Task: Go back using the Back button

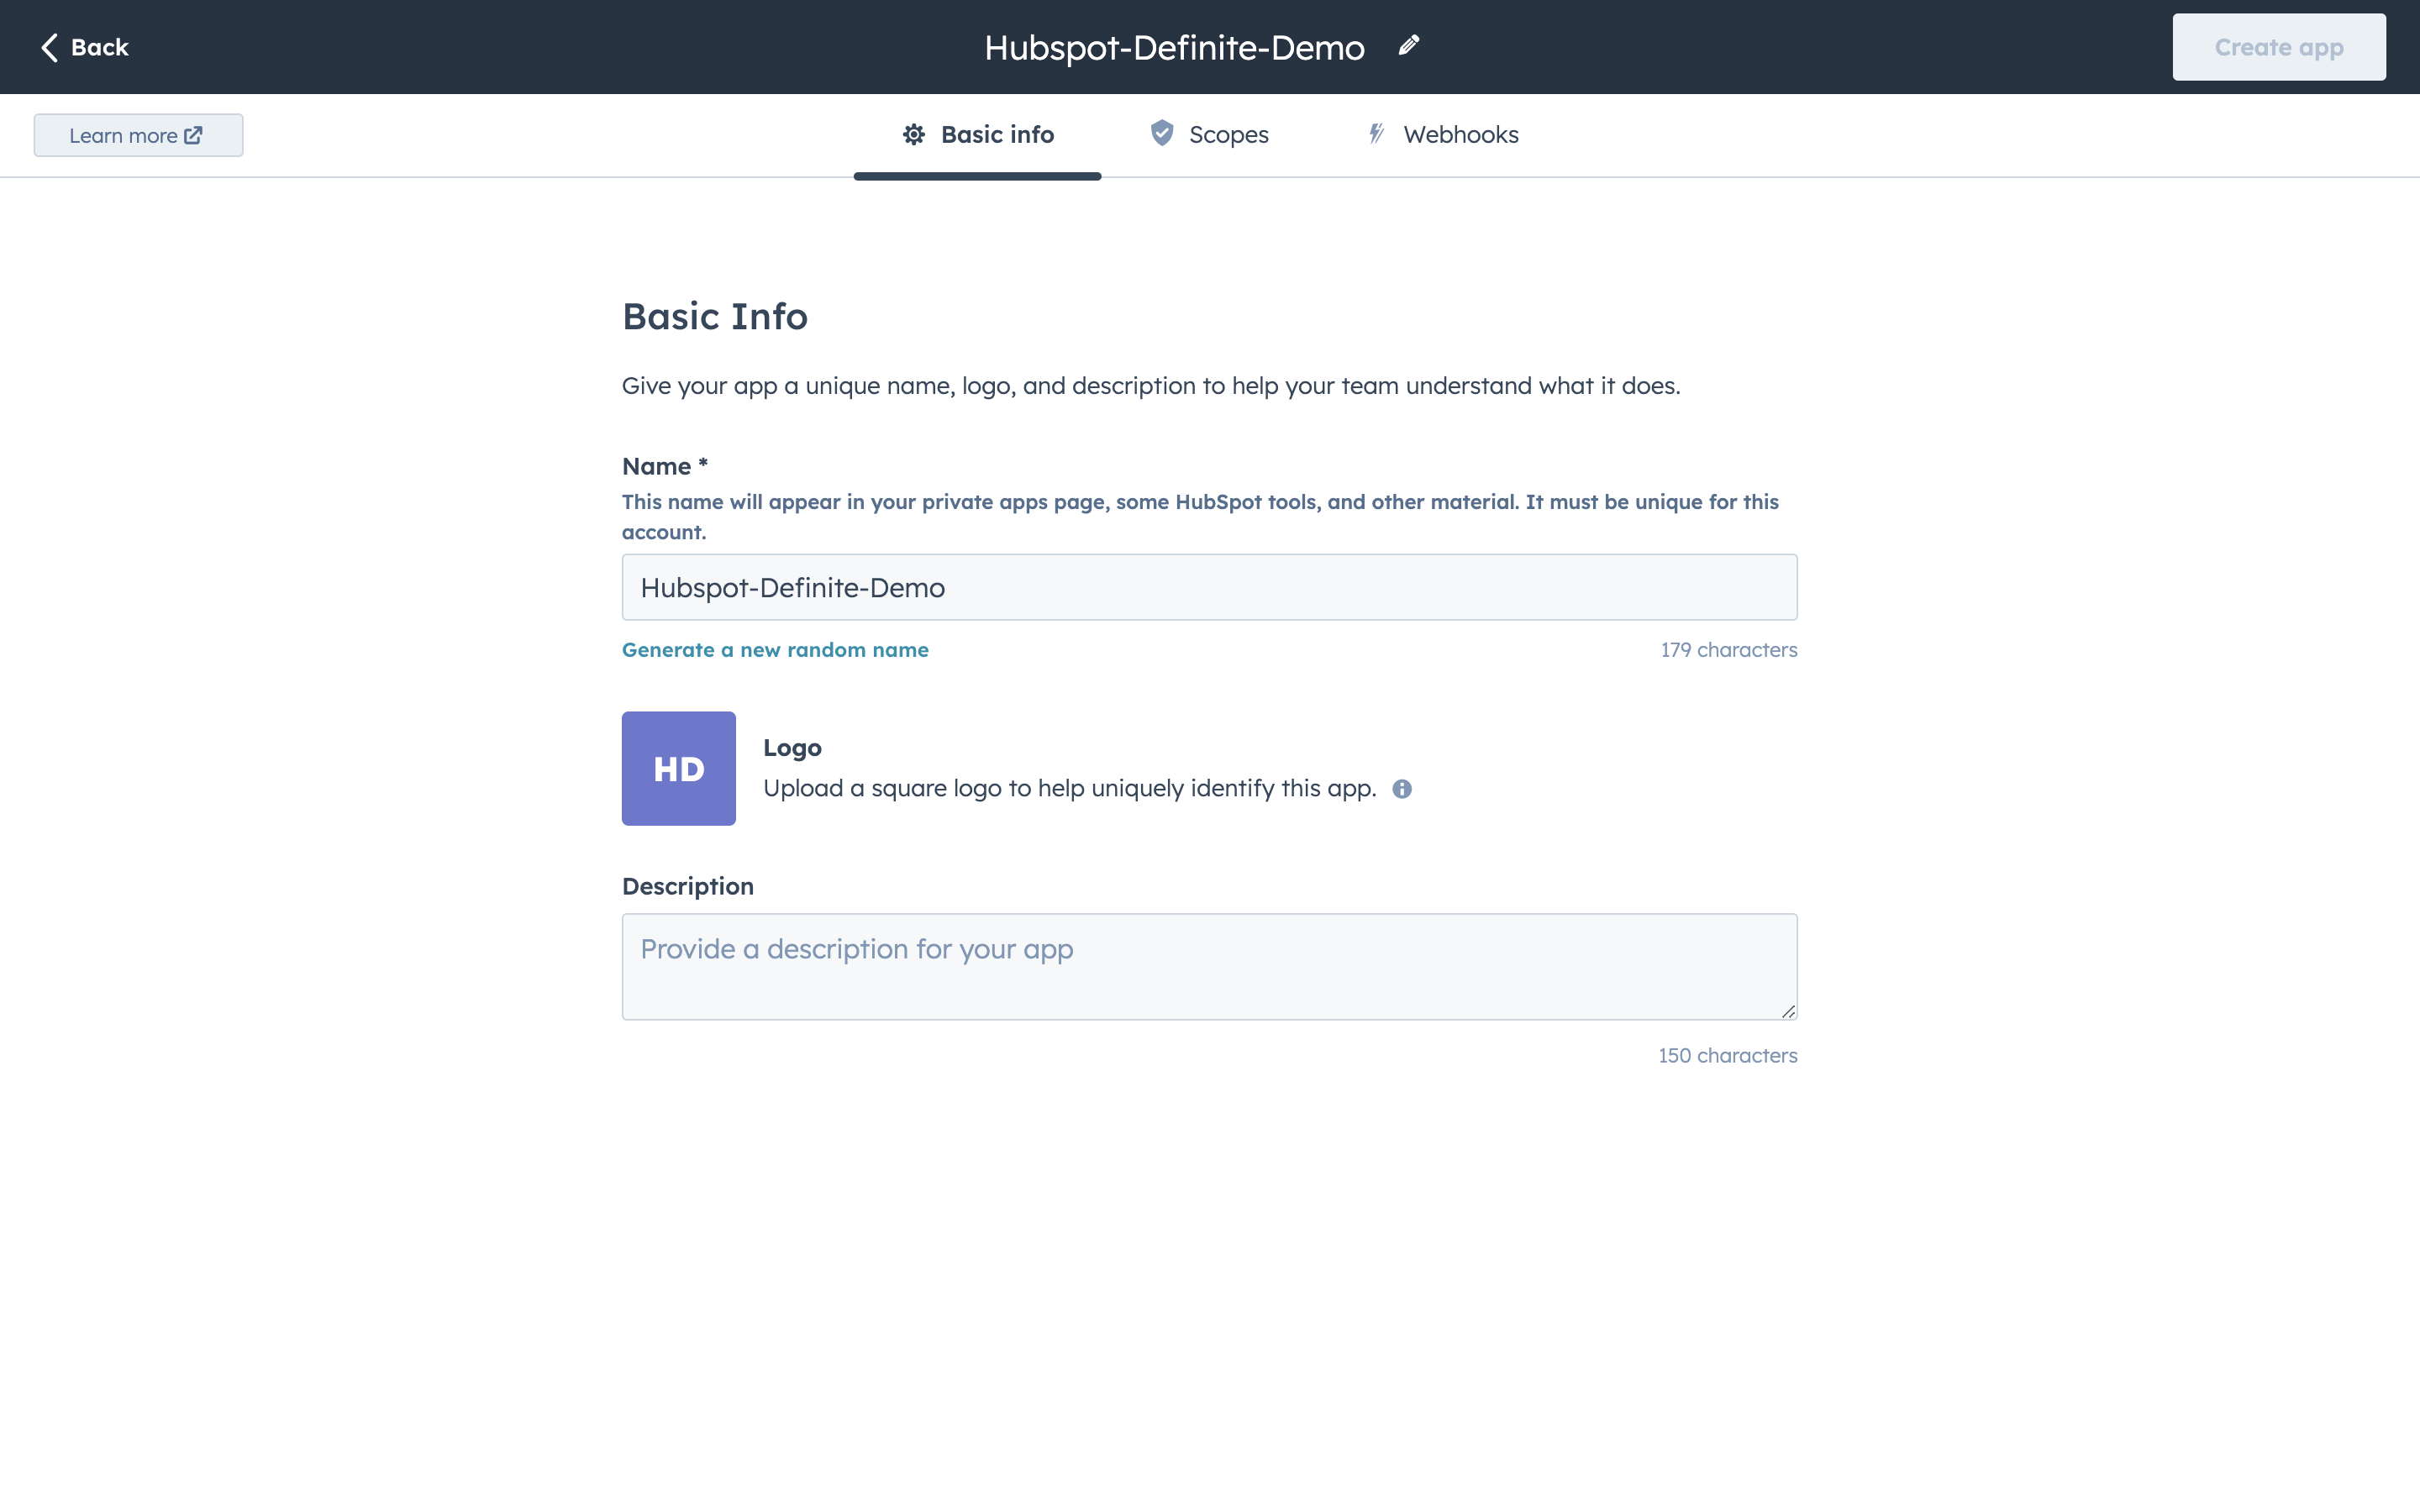Action: 85,47
